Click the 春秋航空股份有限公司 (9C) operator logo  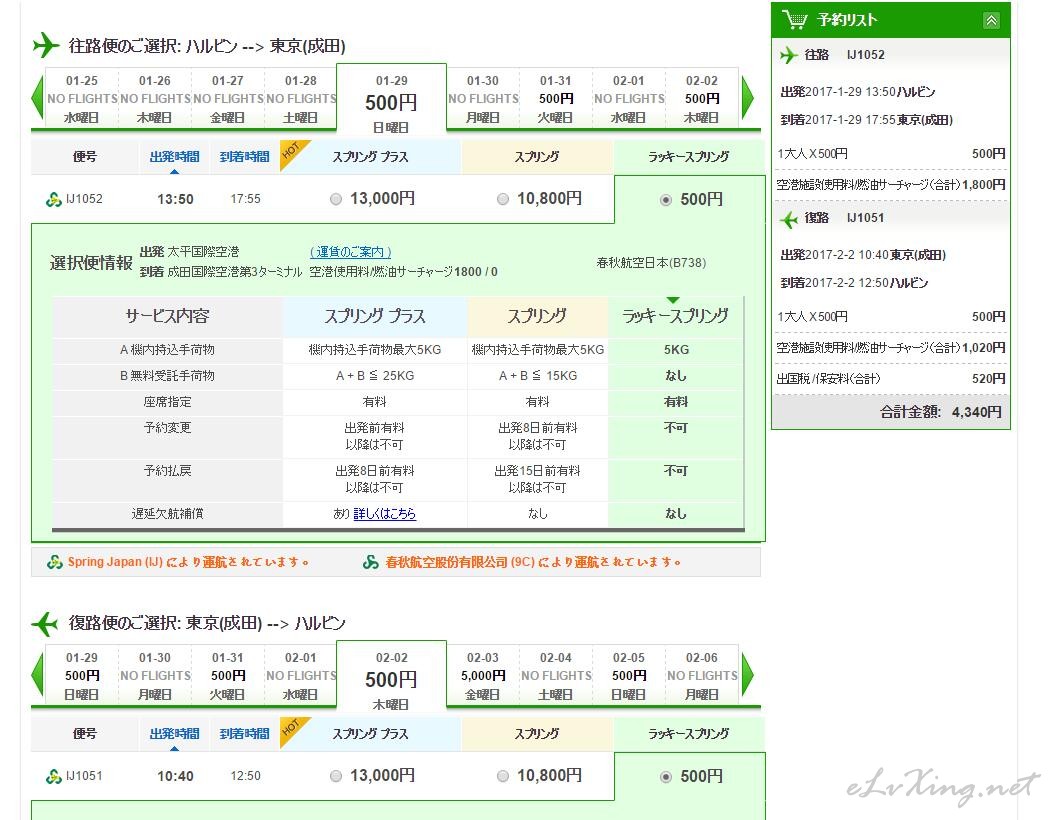pyautogui.click(x=371, y=563)
